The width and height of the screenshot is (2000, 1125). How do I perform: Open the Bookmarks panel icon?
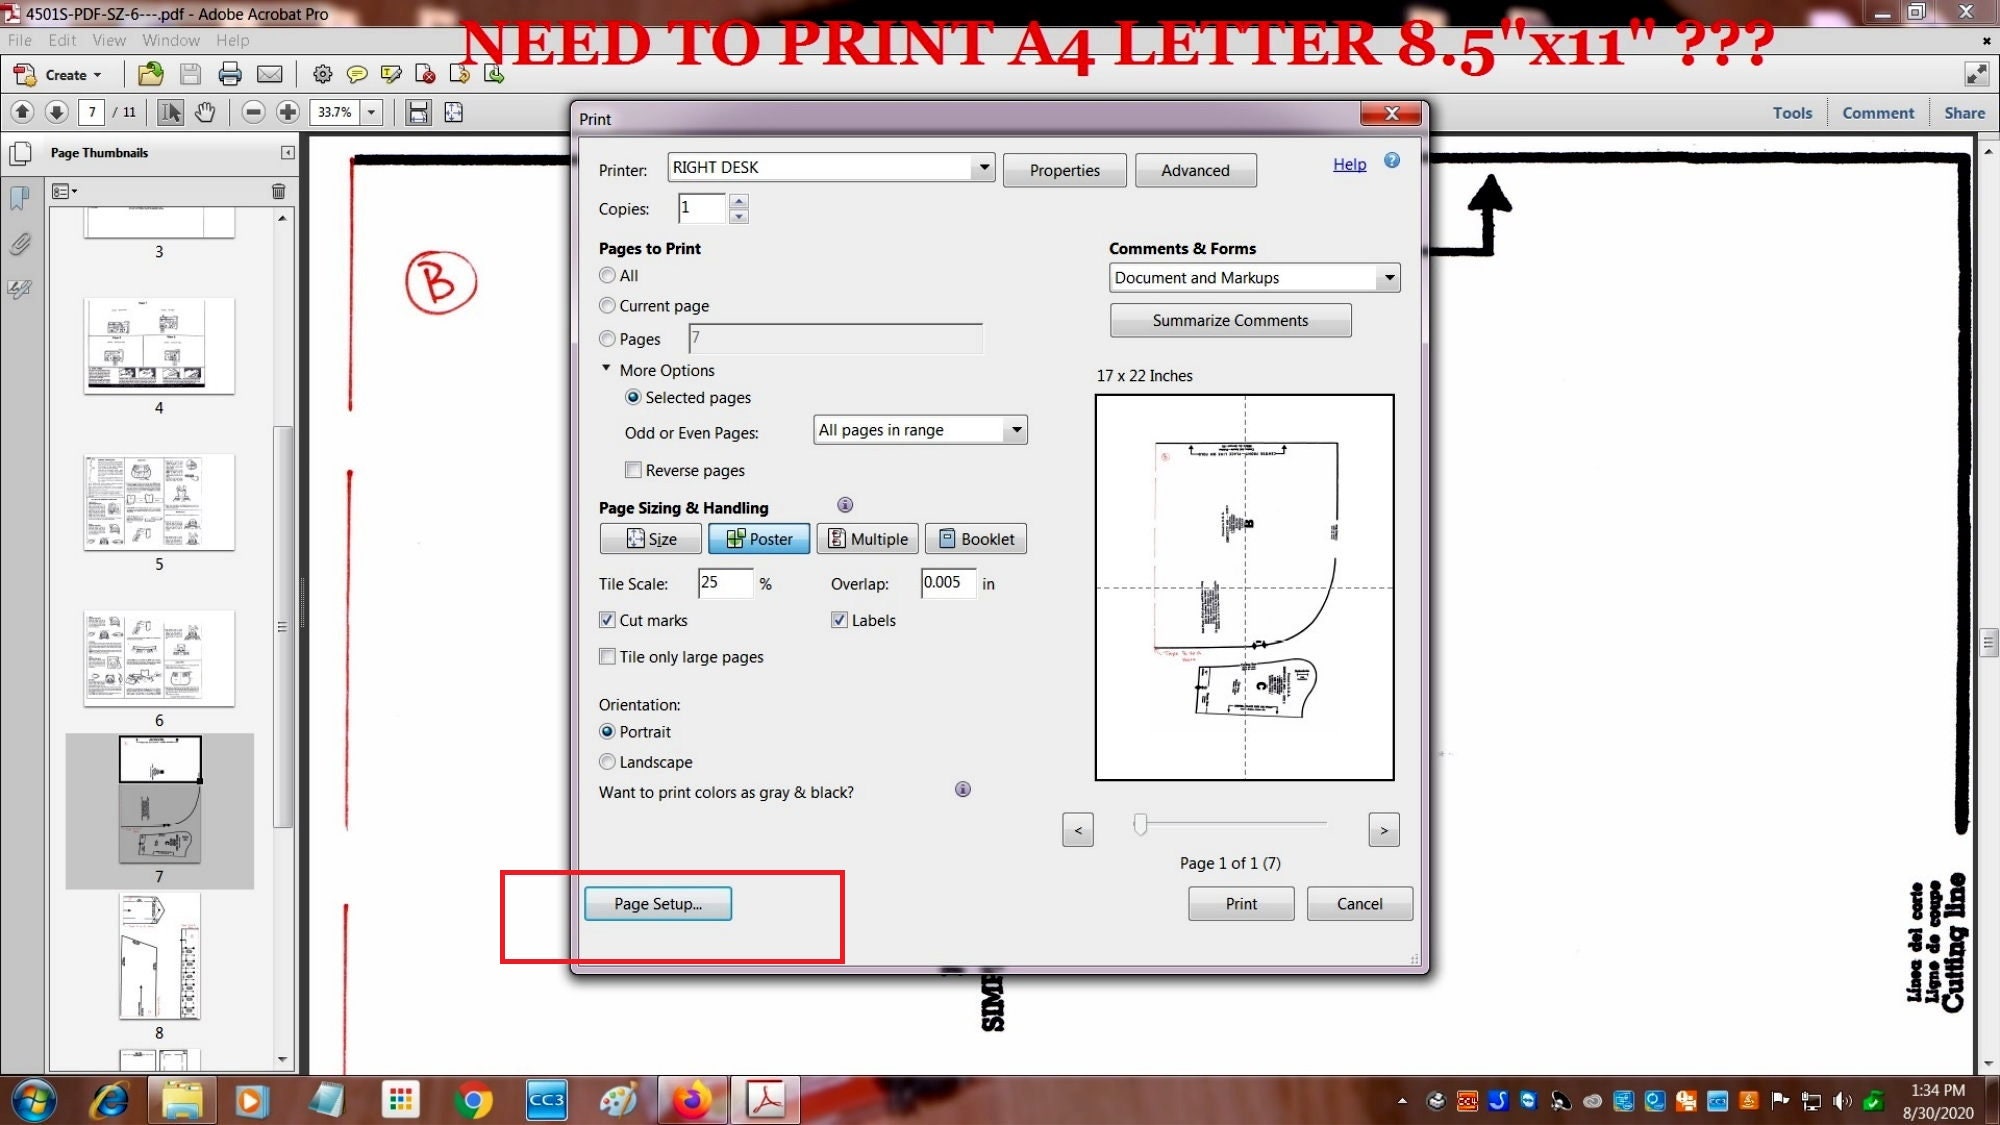click(19, 198)
